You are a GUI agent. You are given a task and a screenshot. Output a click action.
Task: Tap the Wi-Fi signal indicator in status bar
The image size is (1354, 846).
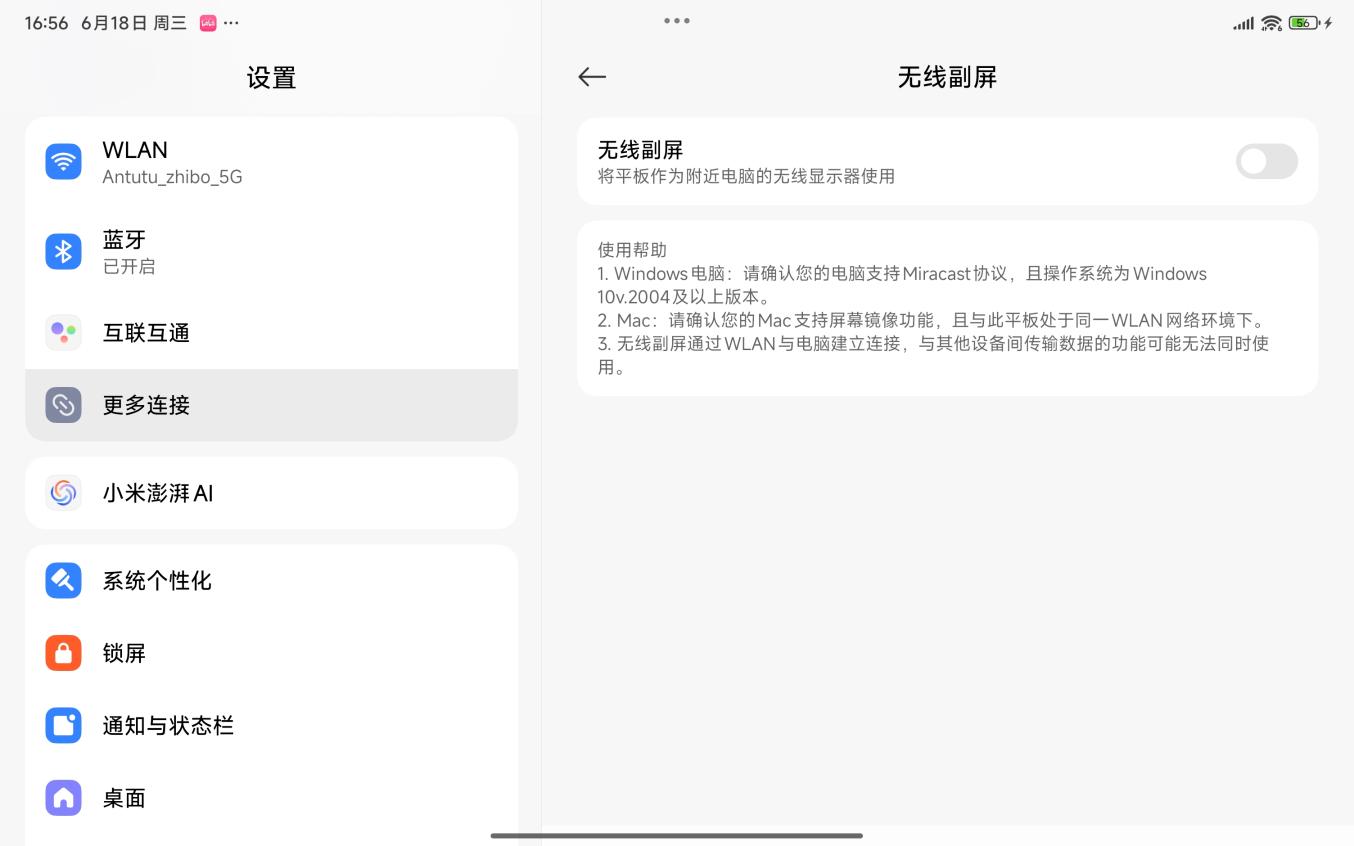(x=1271, y=23)
